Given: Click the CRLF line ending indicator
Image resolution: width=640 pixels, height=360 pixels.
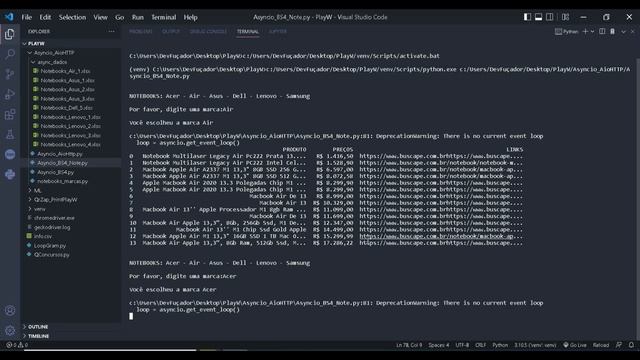Looking at the screenshot, I should click(x=480, y=345).
